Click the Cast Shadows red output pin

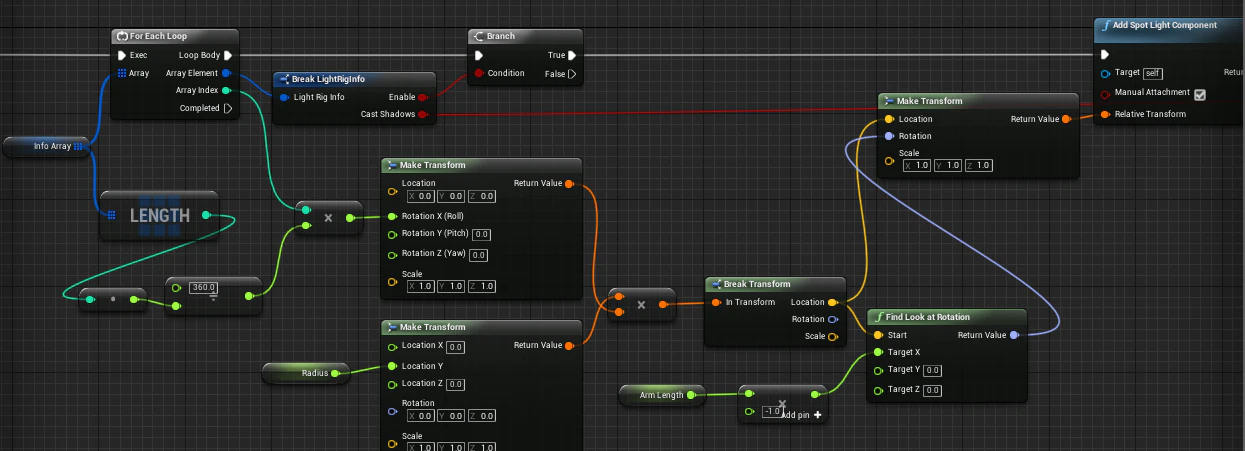pyautogui.click(x=423, y=115)
